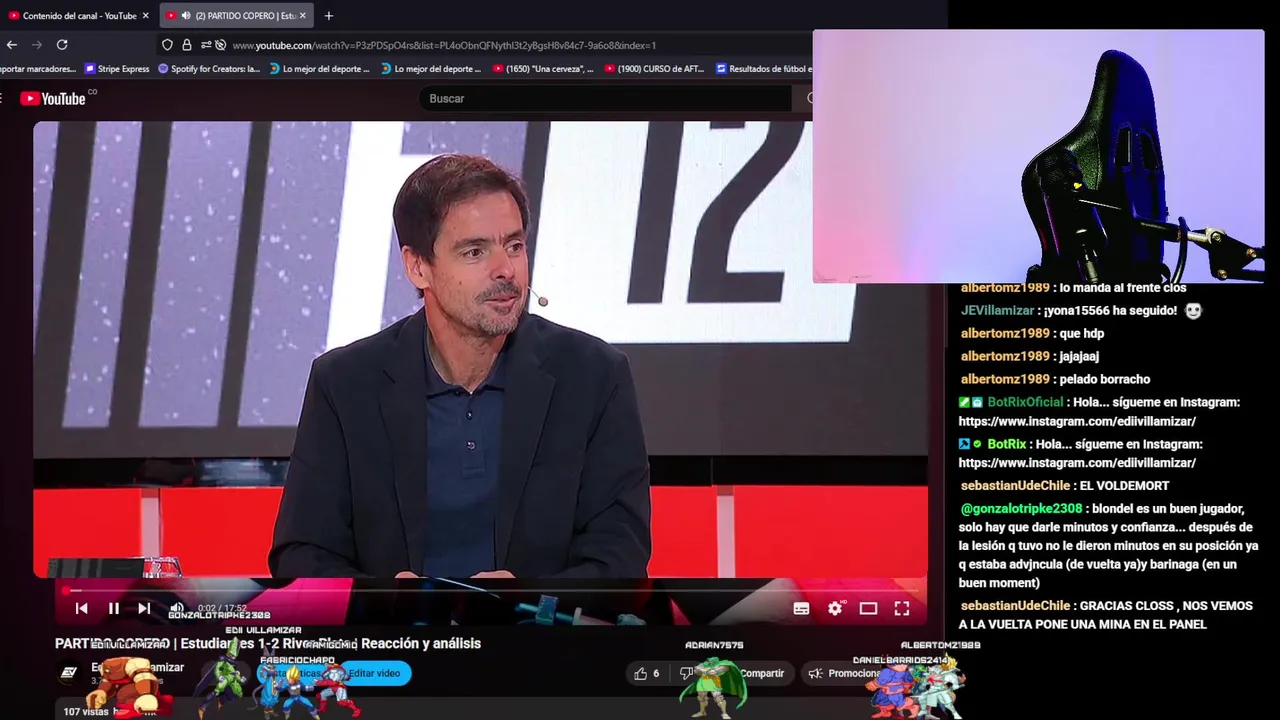Like the video with 6 likes
The height and width of the screenshot is (720, 1280).
[646, 673]
